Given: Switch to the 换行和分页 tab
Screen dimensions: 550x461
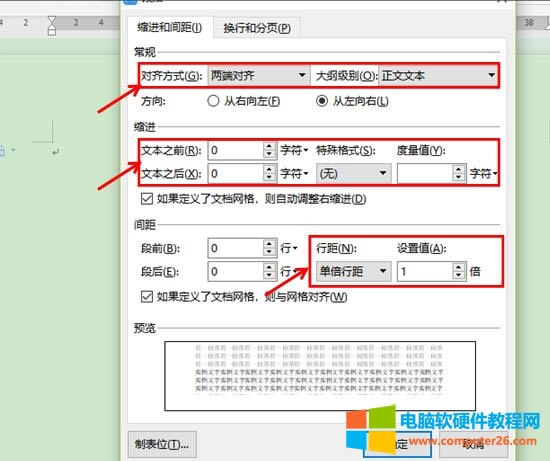Looking at the screenshot, I should point(257,28).
